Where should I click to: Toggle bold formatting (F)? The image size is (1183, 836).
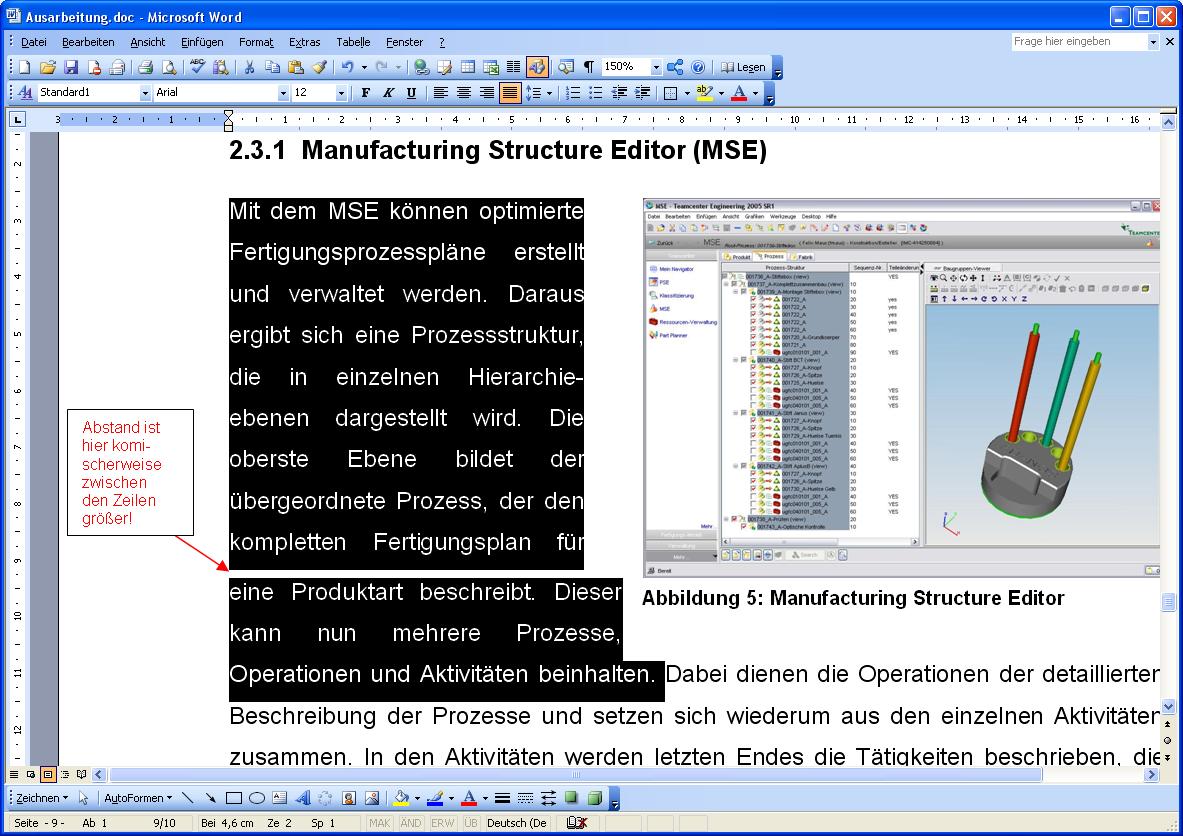365,93
